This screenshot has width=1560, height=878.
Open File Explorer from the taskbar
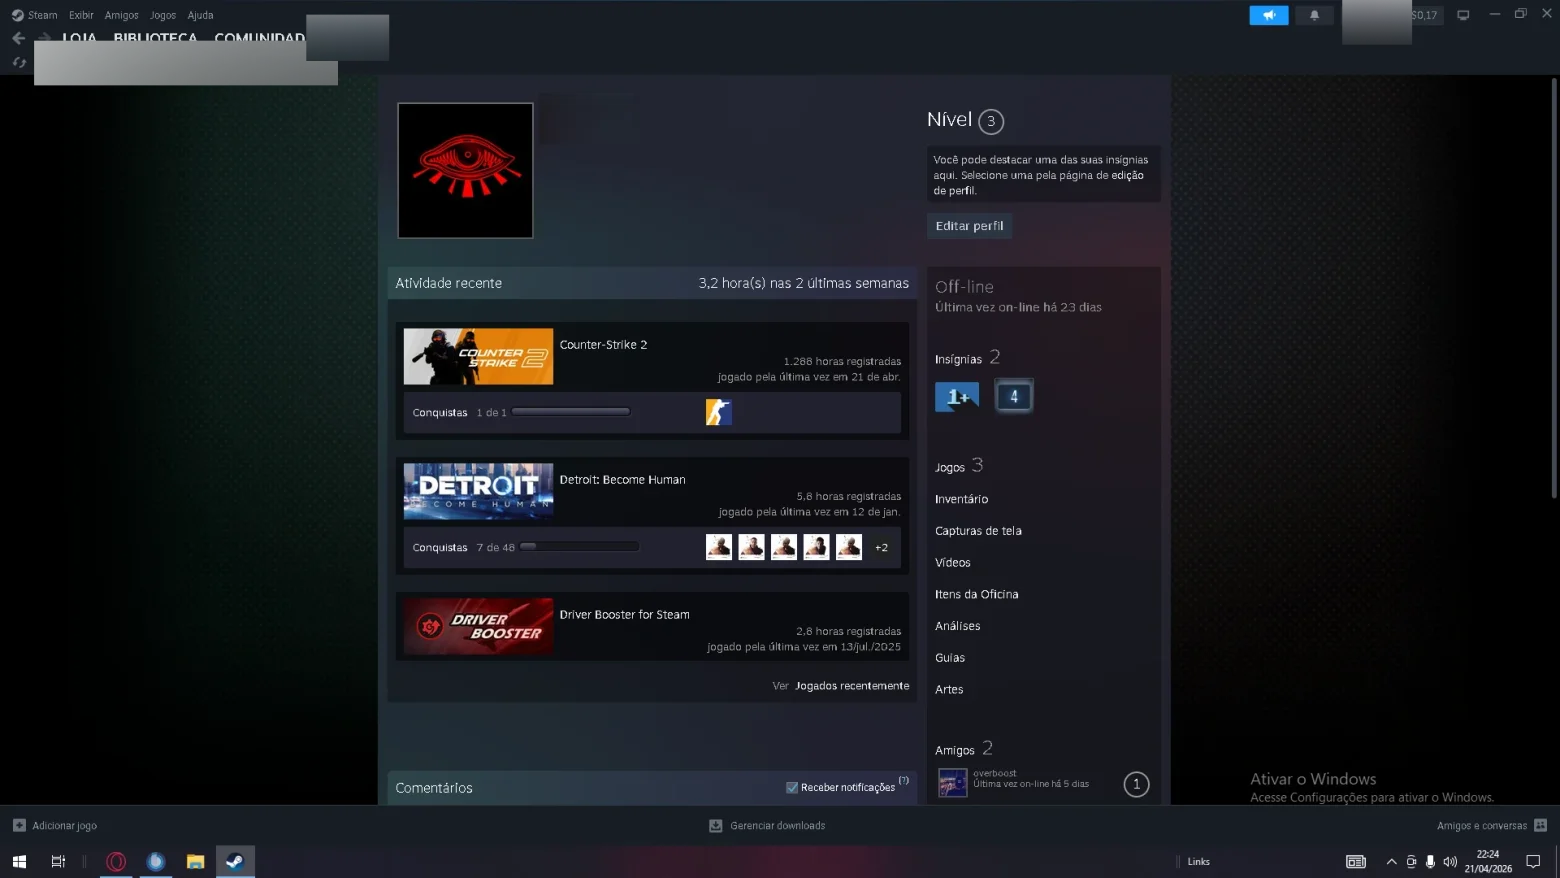point(195,861)
